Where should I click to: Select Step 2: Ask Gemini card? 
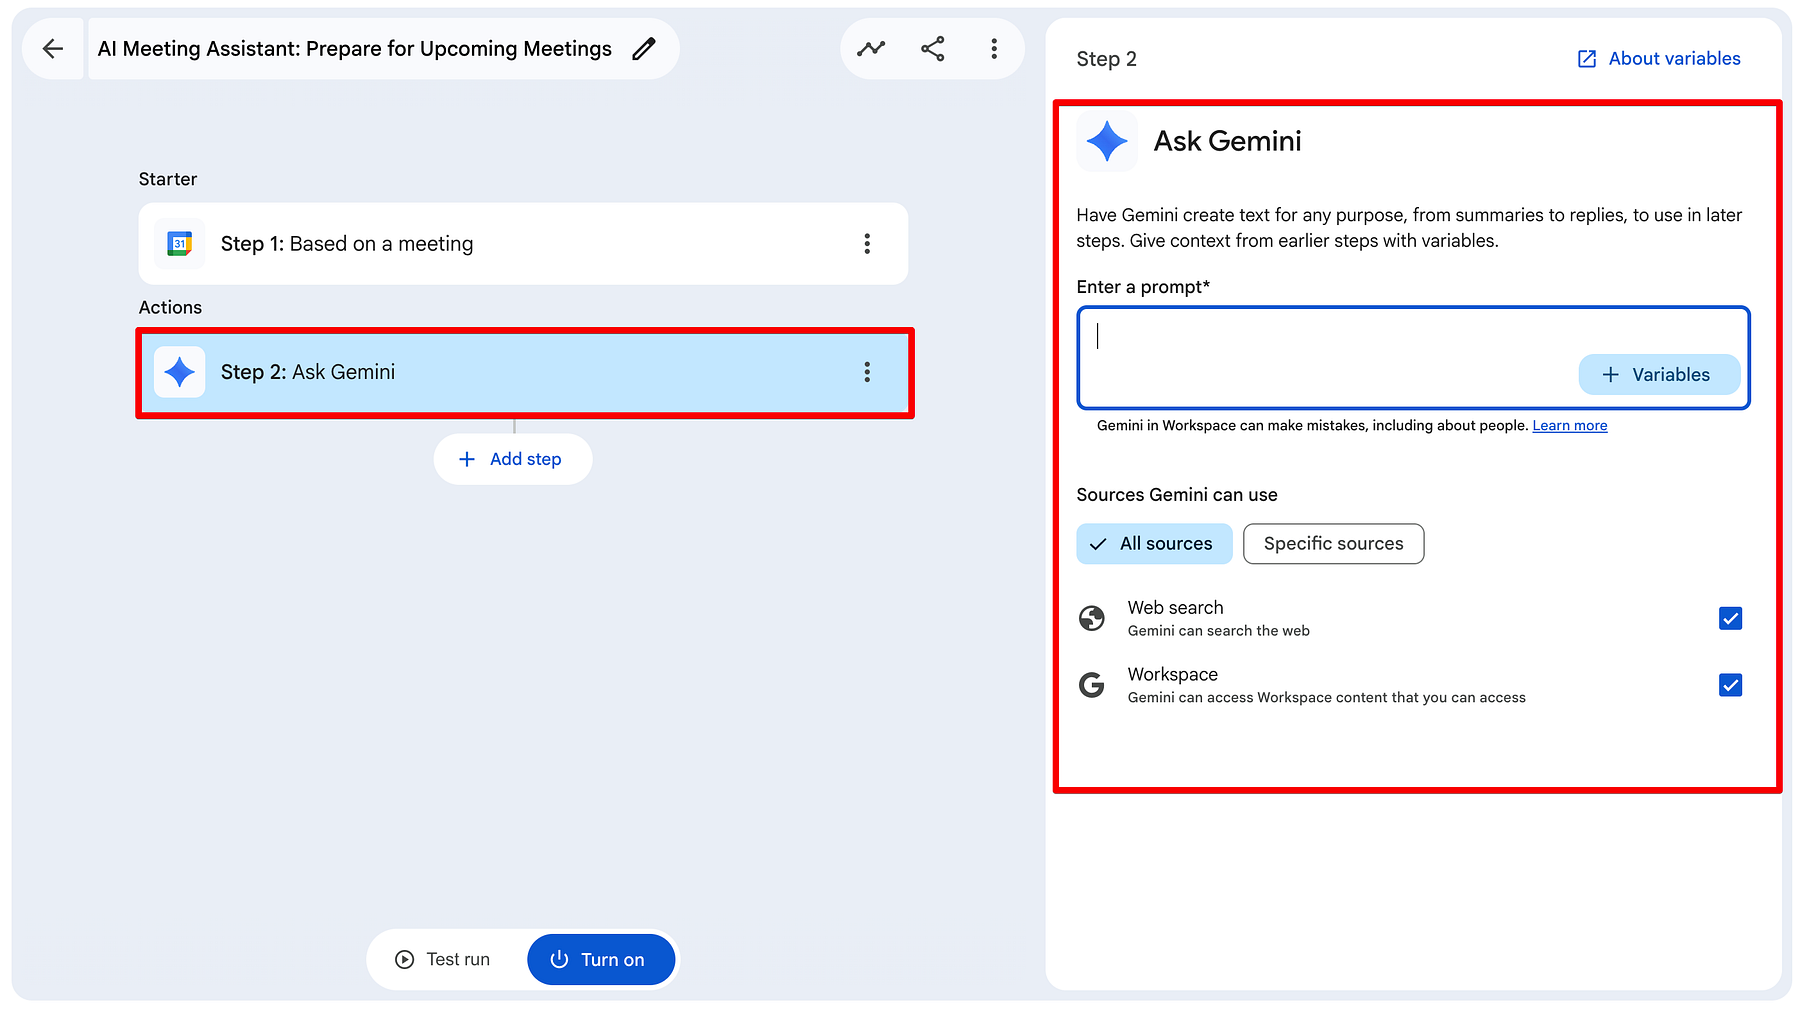[x=525, y=372]
